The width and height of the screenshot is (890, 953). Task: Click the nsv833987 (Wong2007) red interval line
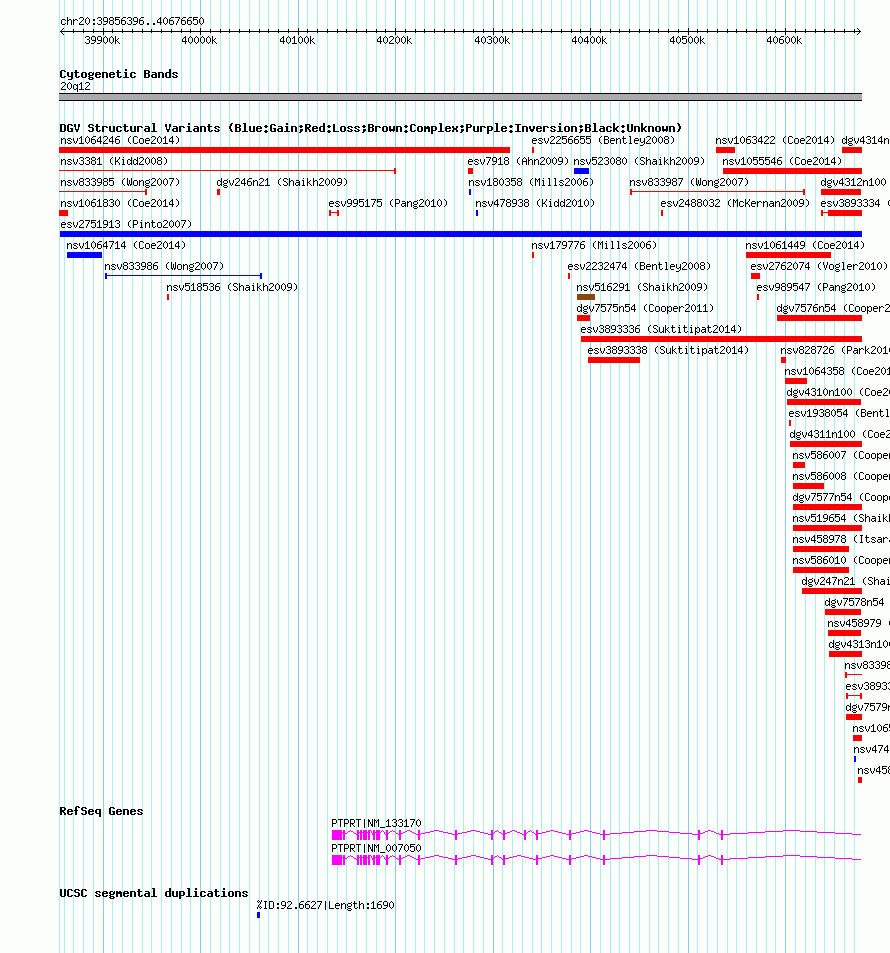point(717,192)
